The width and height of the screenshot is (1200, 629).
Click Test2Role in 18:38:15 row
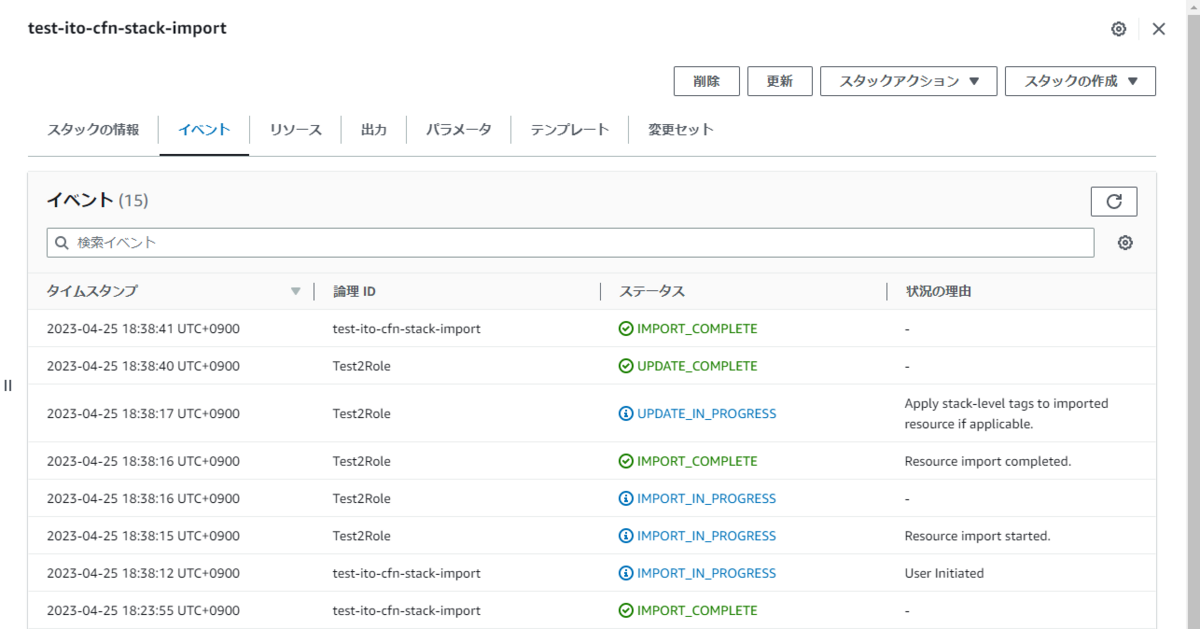coord(362,536)
